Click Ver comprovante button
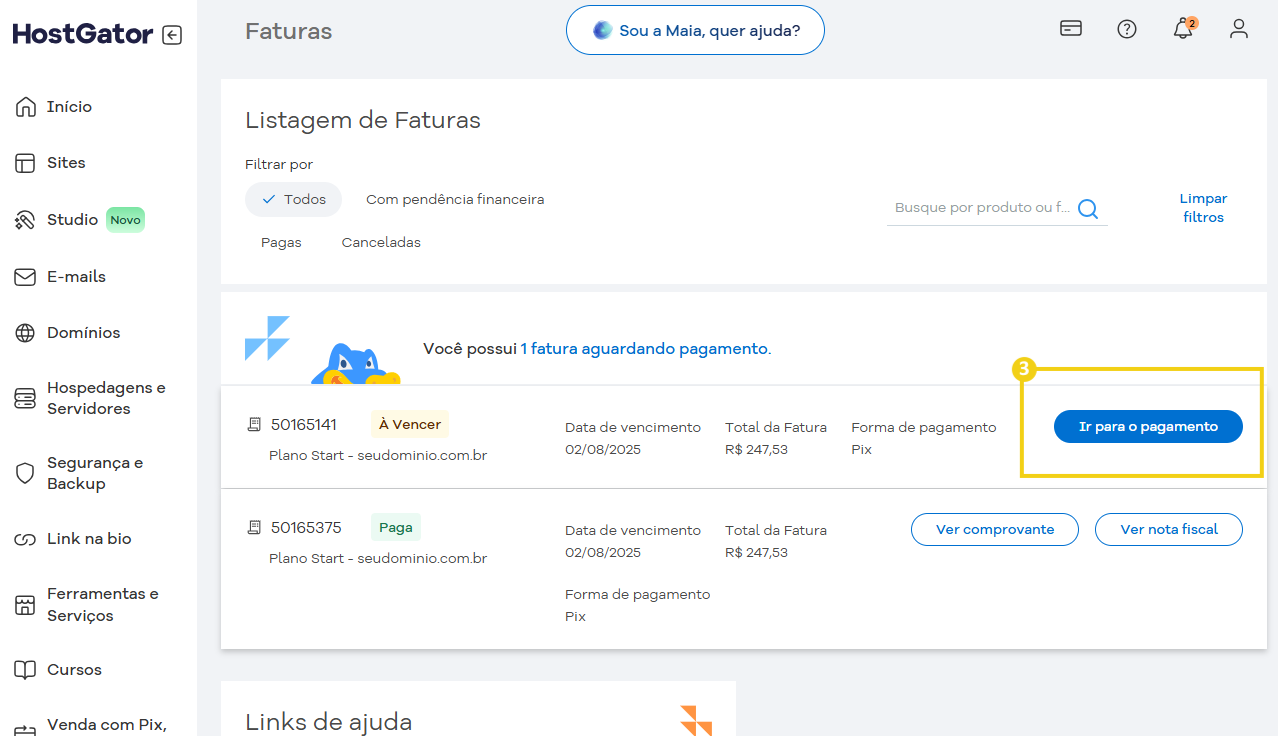This screenshot has width=1278, height=736. pos(995,530)
